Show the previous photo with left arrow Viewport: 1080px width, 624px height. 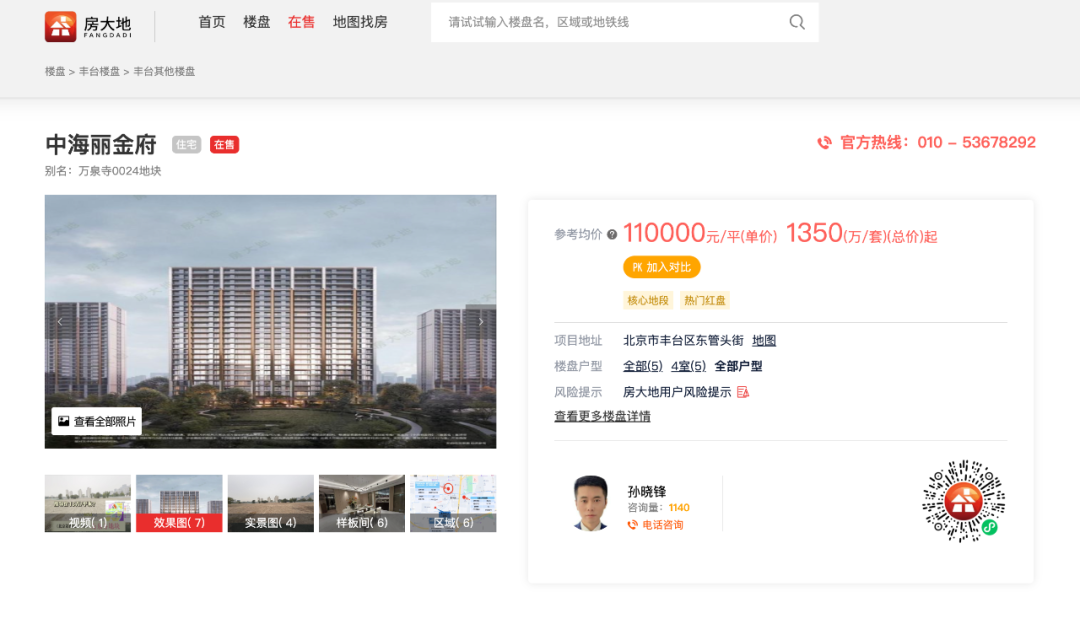point(59,322)
